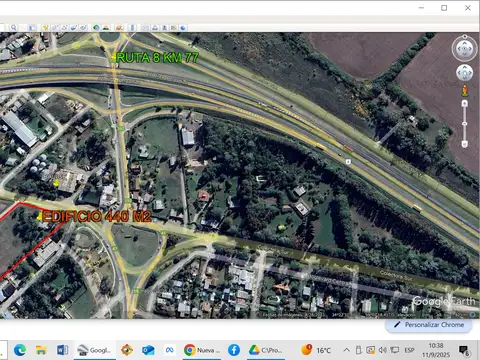Pan map down with Move joystick down arrow

(465, 78)
